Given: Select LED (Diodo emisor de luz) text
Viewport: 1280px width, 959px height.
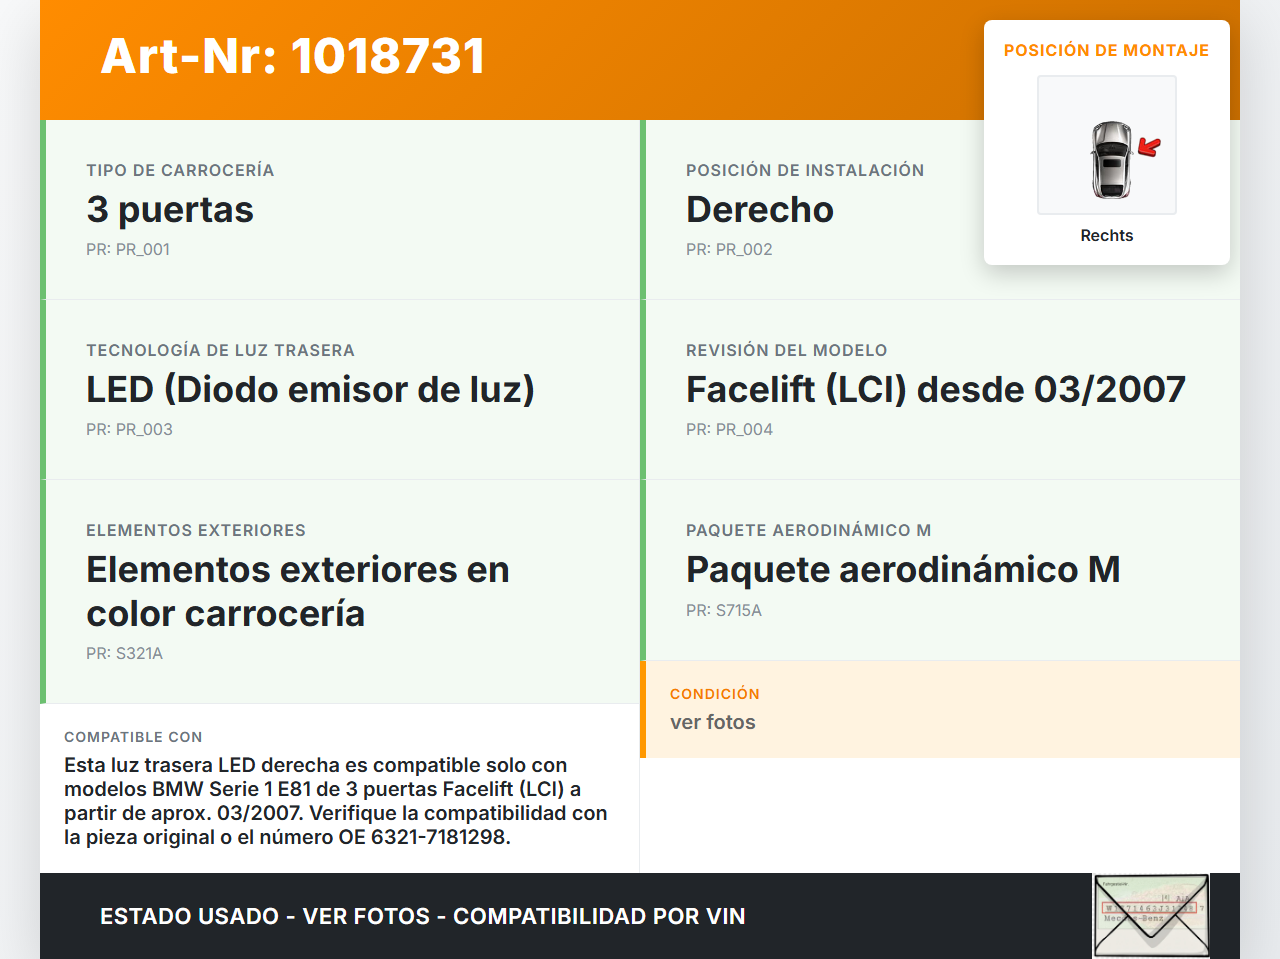Looking at the screenshot, I should point(310,390).
